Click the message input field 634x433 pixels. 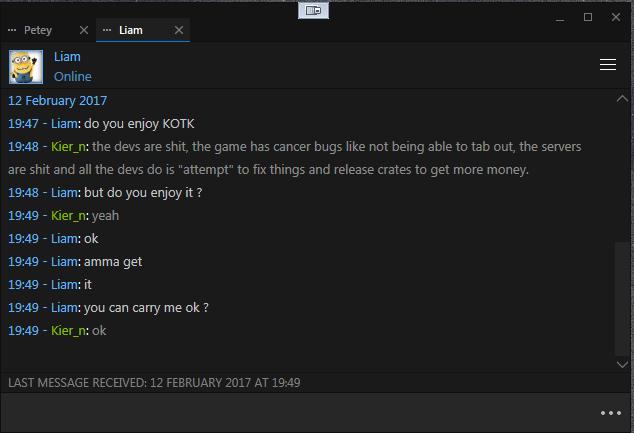click(299, 412)
